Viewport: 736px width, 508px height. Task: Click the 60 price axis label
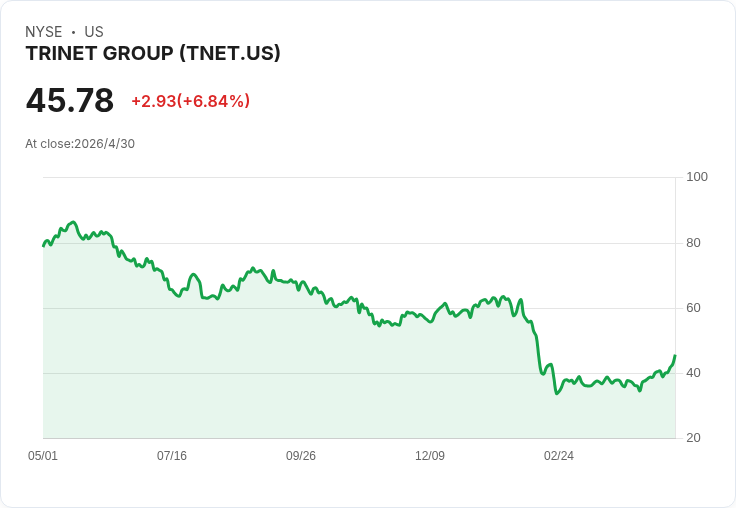coord(693,308)
